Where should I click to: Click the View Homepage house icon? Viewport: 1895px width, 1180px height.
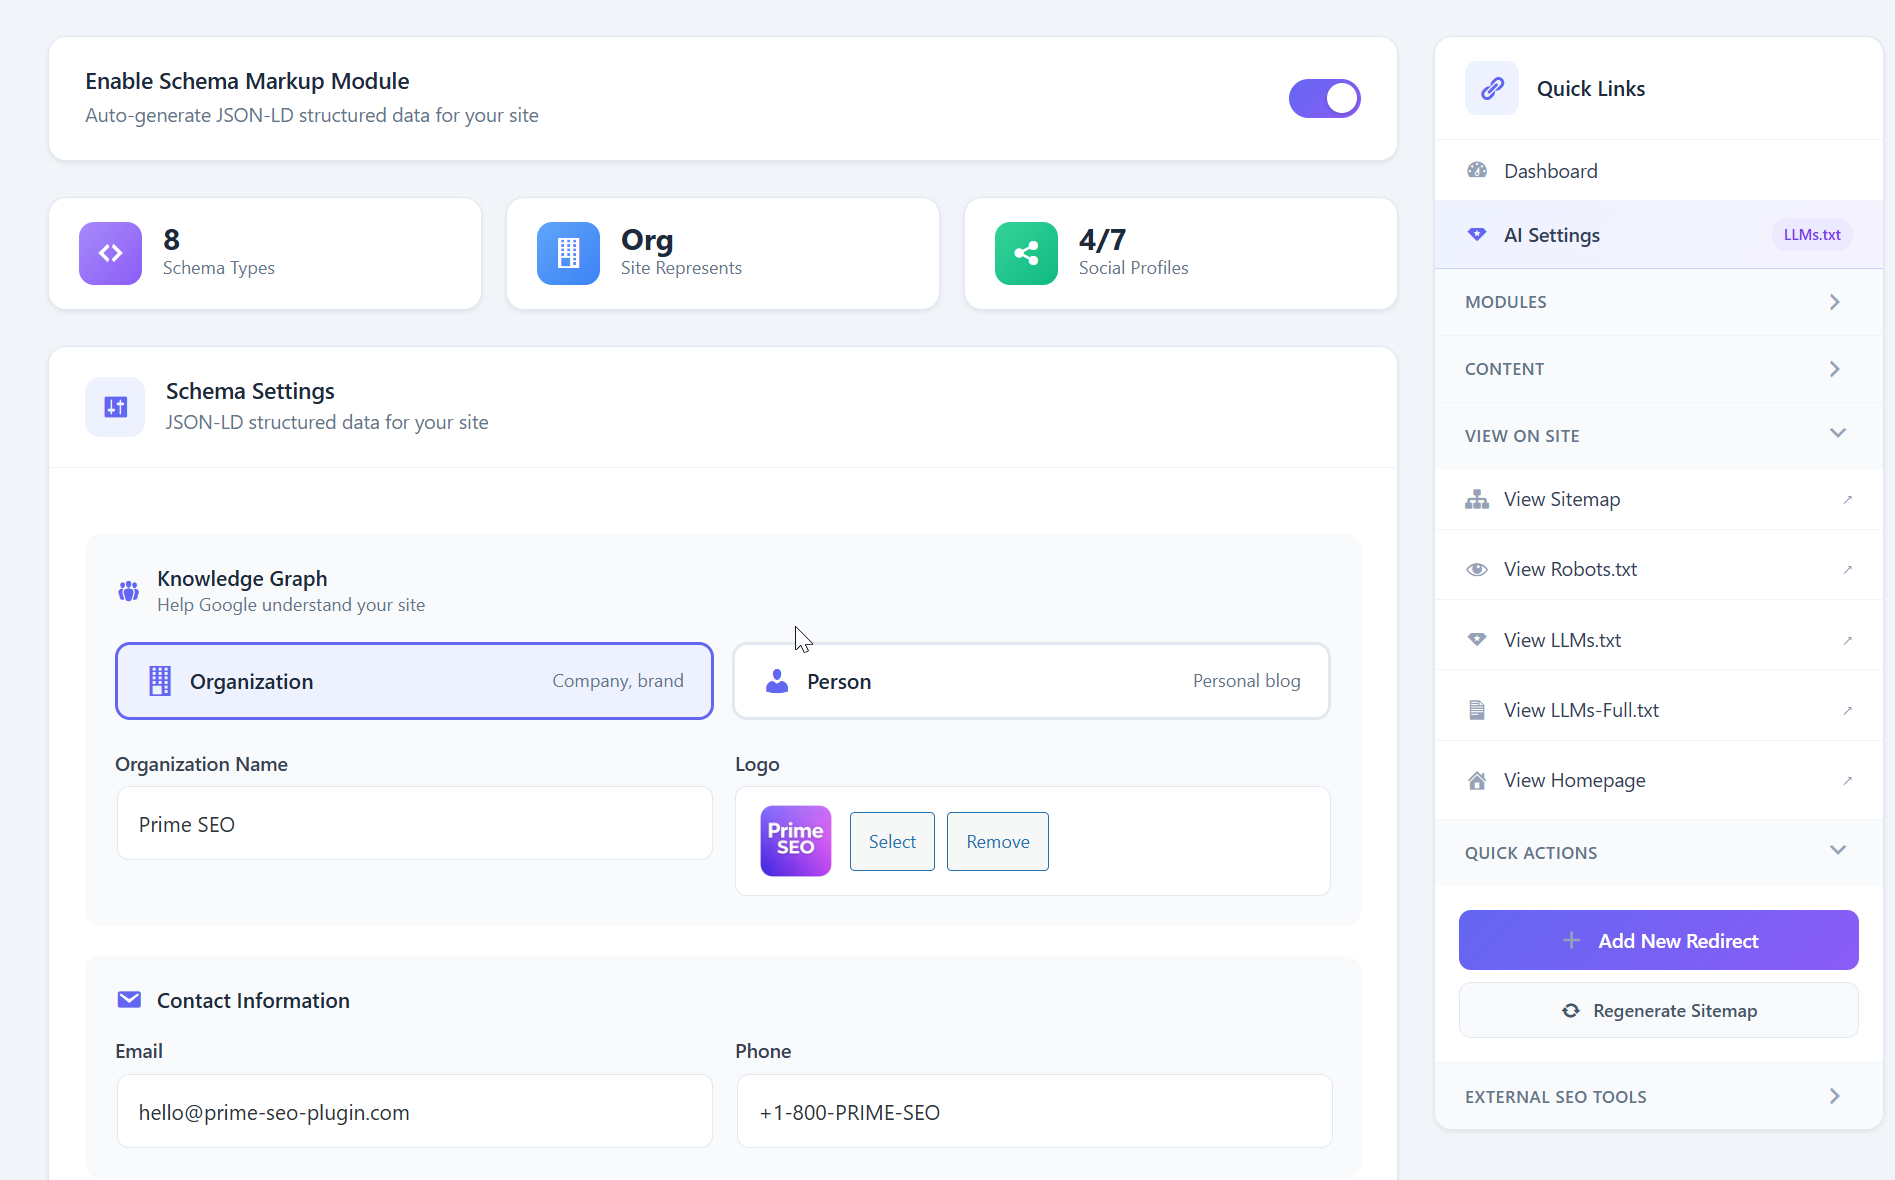[1477, 780]
